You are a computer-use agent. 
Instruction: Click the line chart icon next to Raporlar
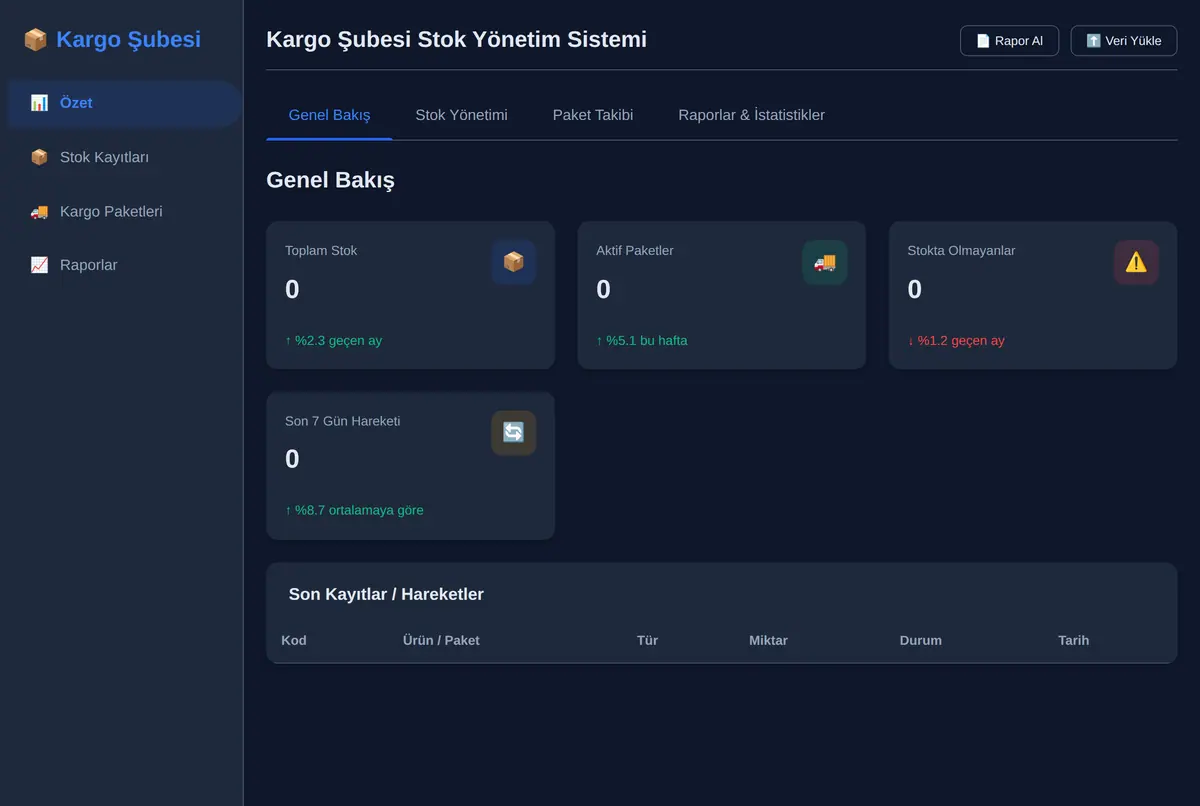(x=39, y=265)
